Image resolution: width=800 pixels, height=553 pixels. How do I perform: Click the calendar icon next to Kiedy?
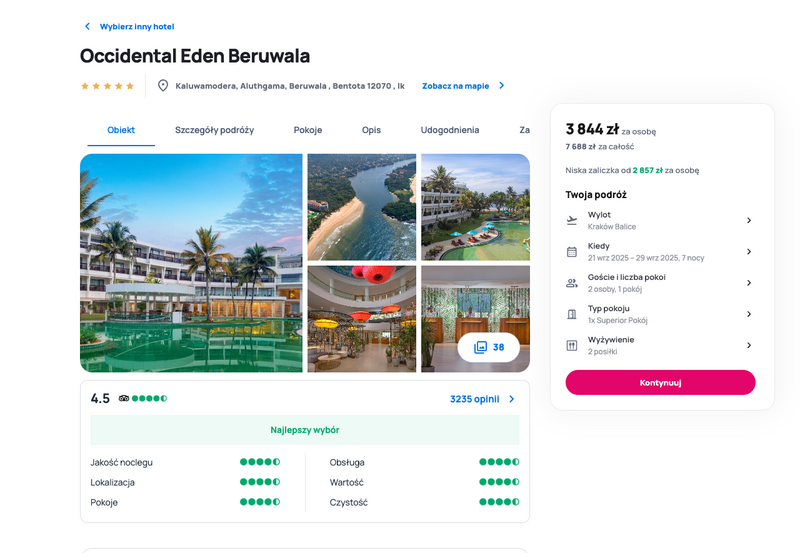click(572, 252)
